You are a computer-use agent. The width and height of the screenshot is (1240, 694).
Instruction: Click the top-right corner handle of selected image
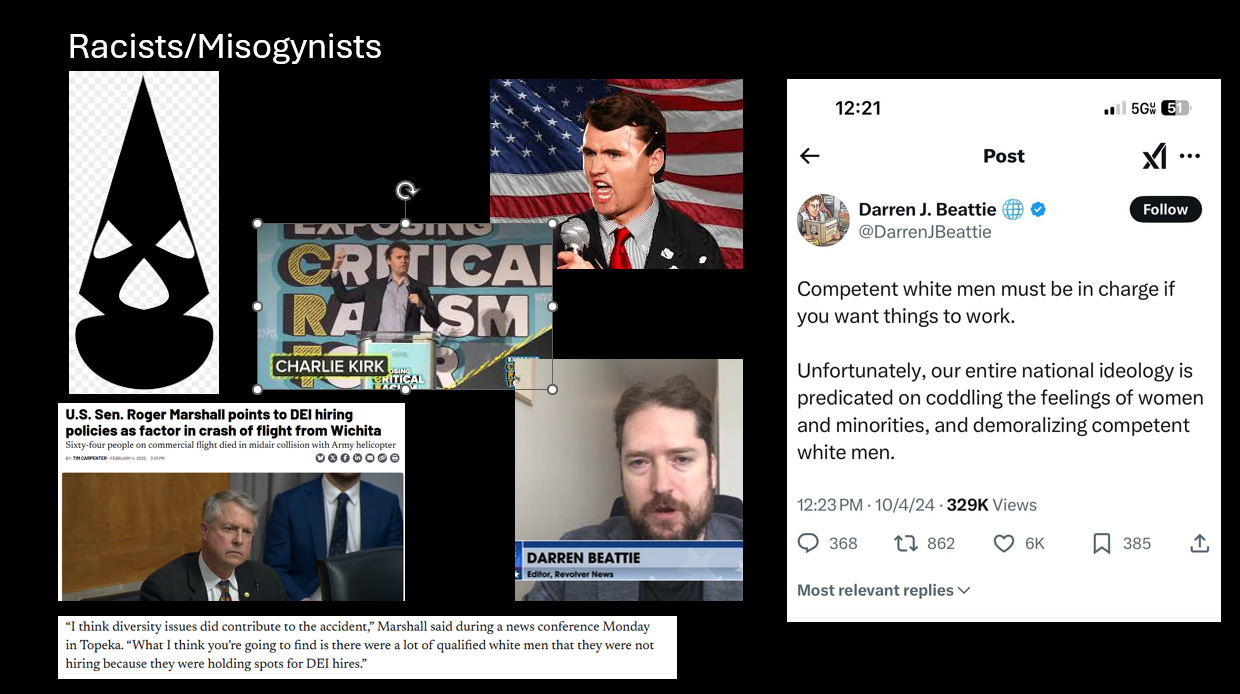coord(553,223)
